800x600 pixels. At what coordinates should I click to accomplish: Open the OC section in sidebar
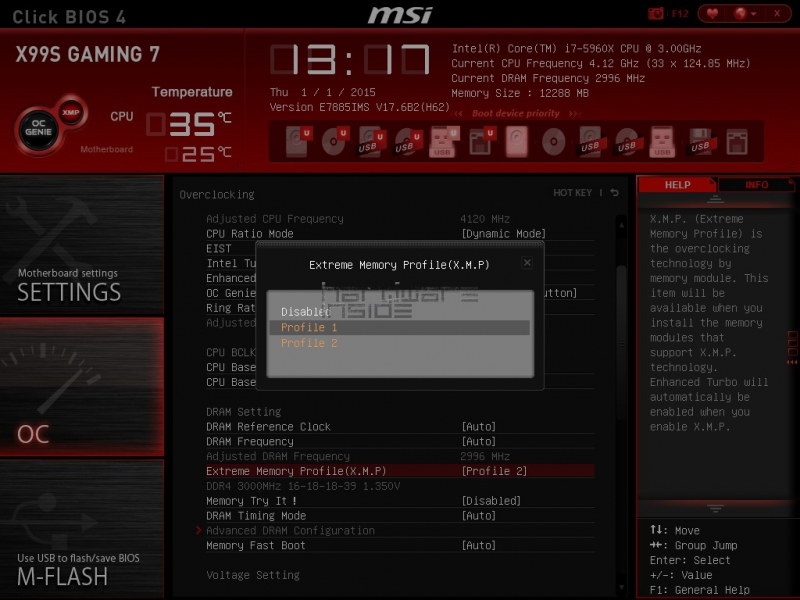(x=82, y=386)
